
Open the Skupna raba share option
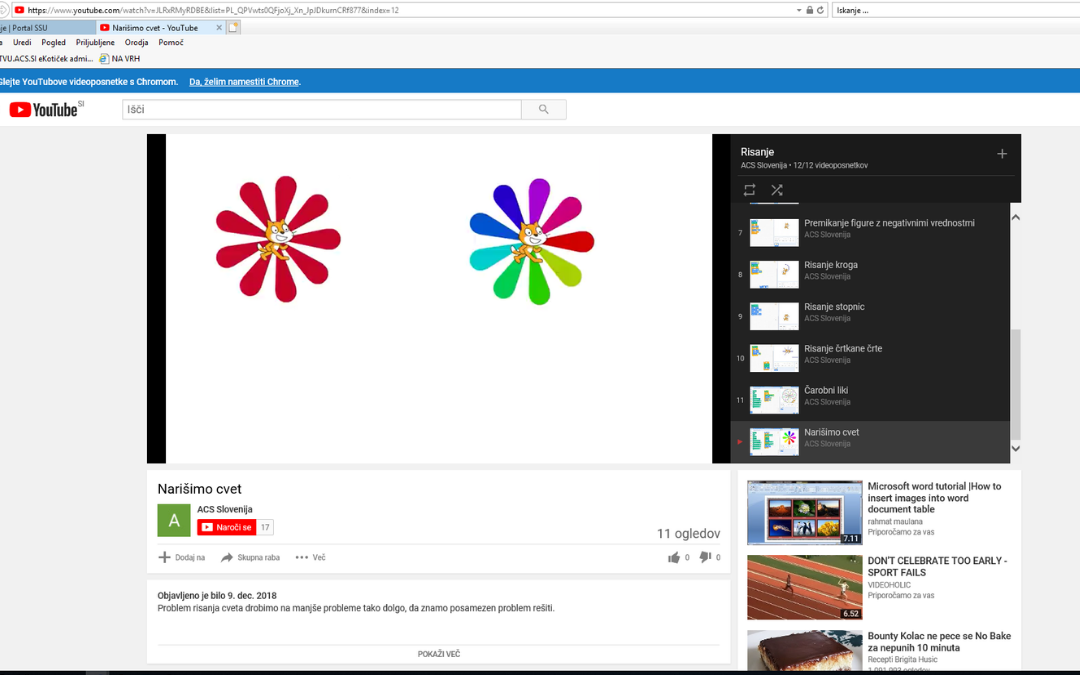coord(250,558)
